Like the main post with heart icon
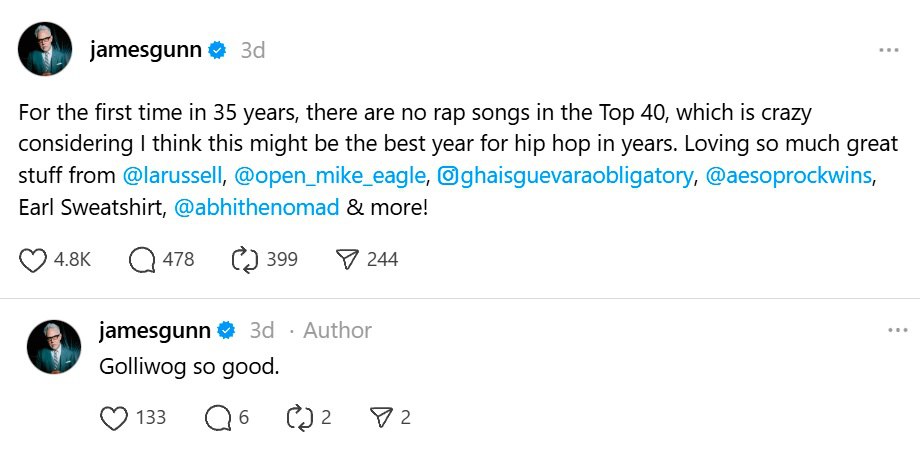The height and width of the screenshot is (451, 920). pos(34,260)
